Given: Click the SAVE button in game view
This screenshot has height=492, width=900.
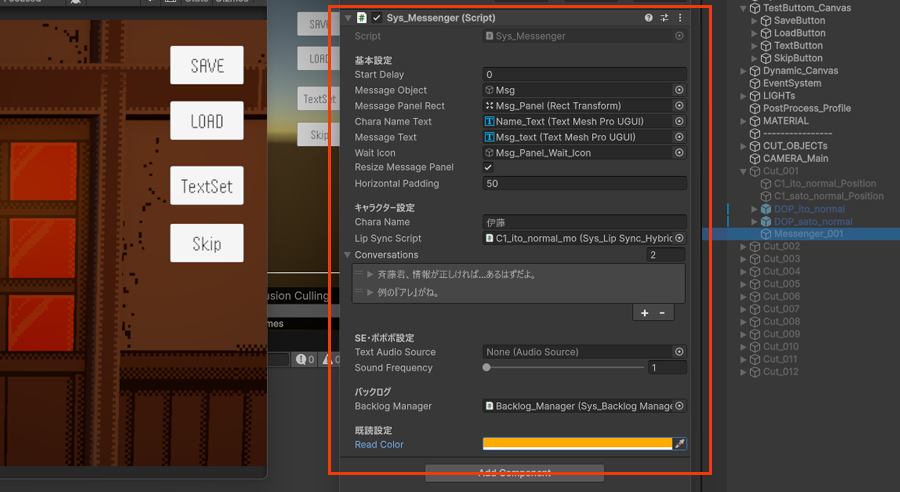Looking at the screenshot, I should click(x=206, y=65).
